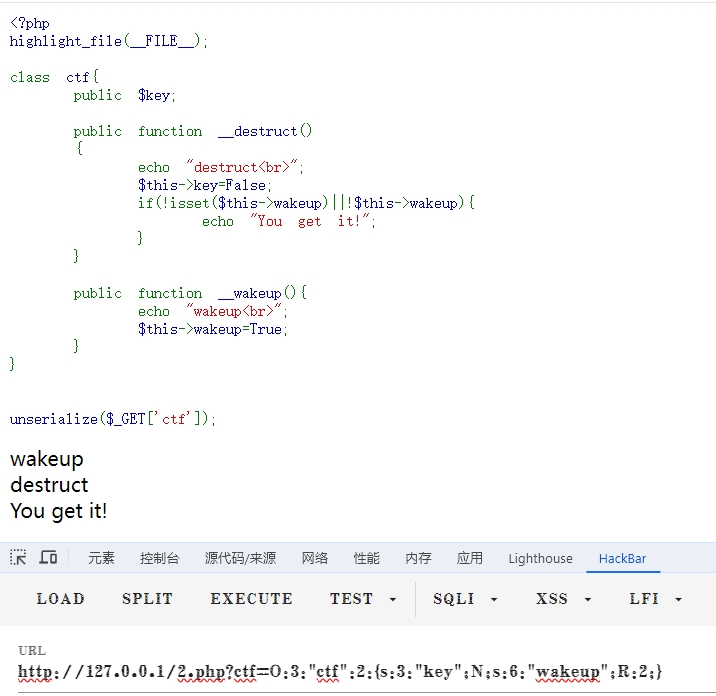Expand the XSS payload dropdown
The width and height of the screenshot is (716, 696).
(564, 599)
